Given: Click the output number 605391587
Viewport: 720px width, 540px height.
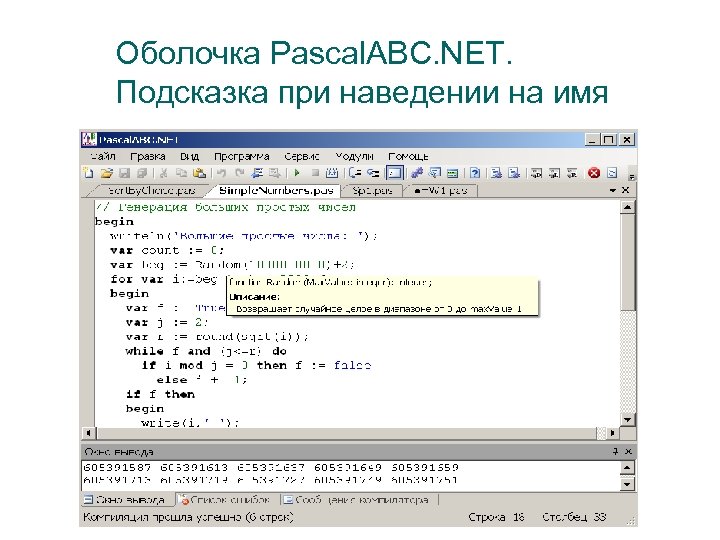Looking at the screenshot, I should (117, 467).
